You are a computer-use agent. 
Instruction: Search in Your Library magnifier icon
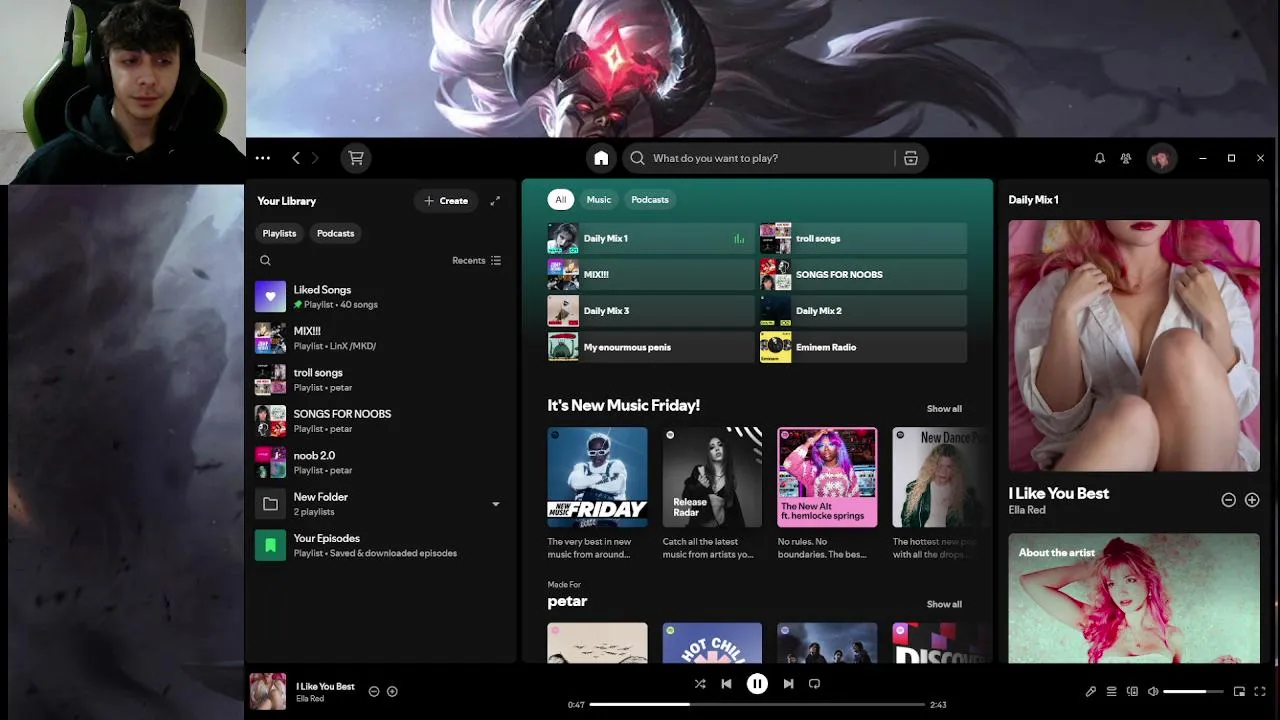click(x=265, y=261)
